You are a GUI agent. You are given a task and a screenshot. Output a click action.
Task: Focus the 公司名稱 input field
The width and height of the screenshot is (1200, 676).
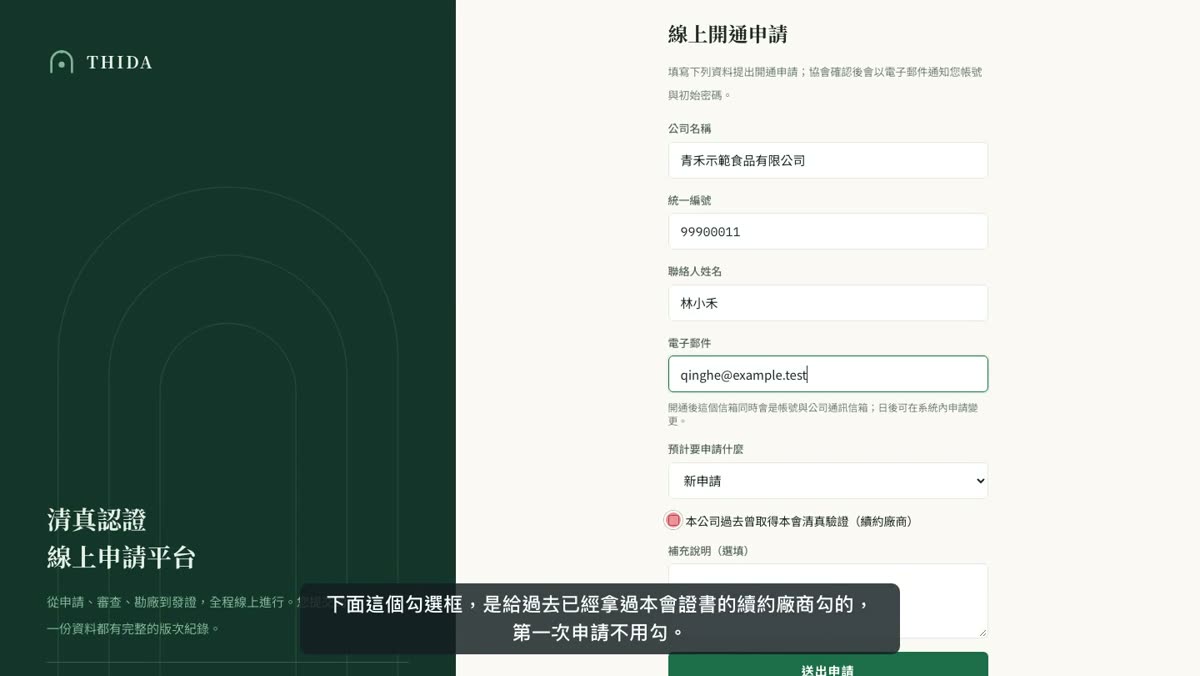click(x=828, y=160)
